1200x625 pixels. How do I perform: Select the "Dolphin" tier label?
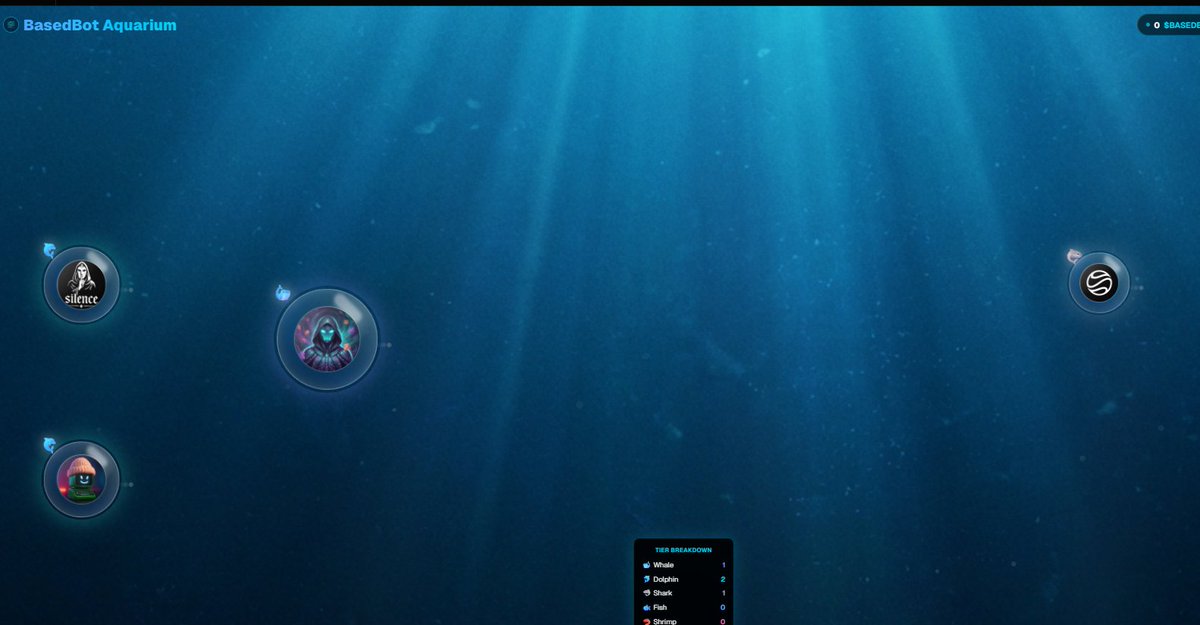666,579
